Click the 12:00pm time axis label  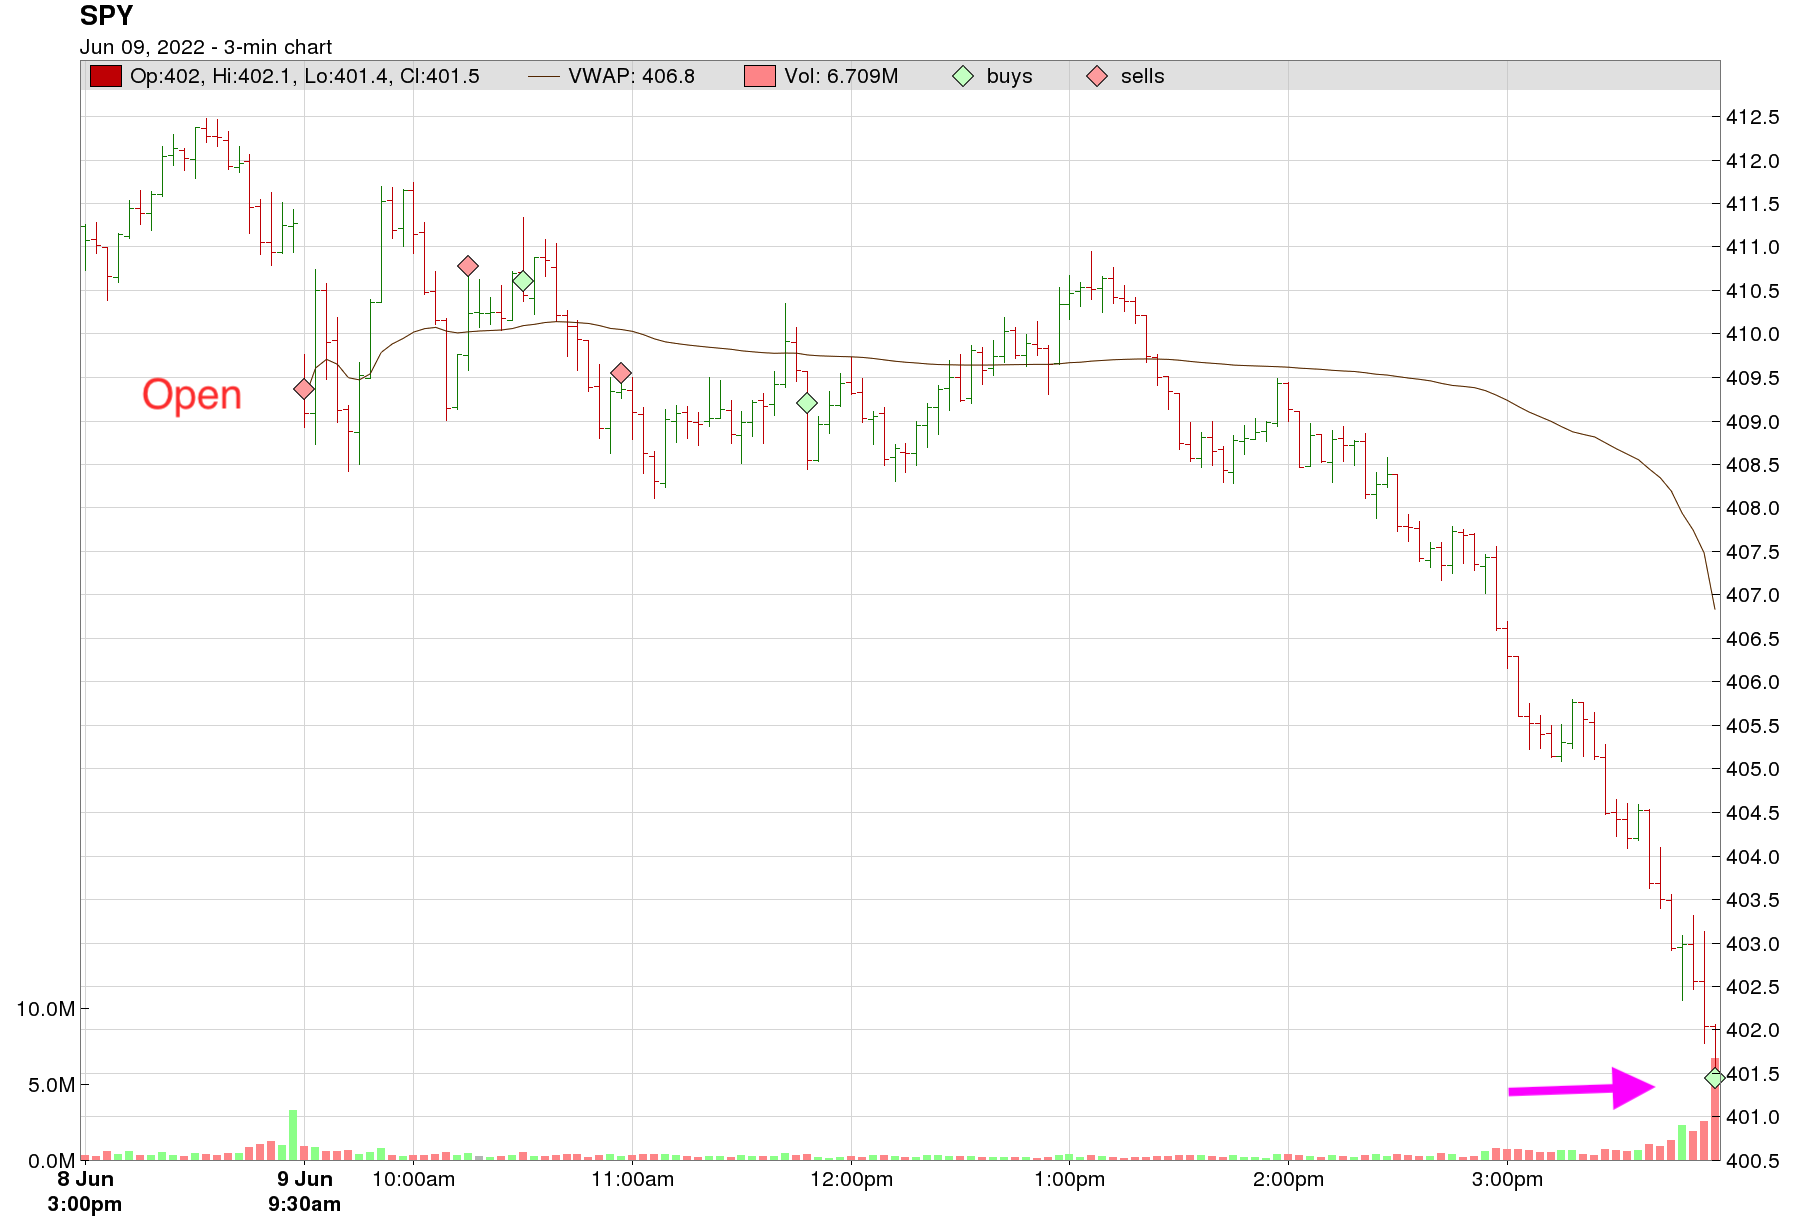point(851,1180)
